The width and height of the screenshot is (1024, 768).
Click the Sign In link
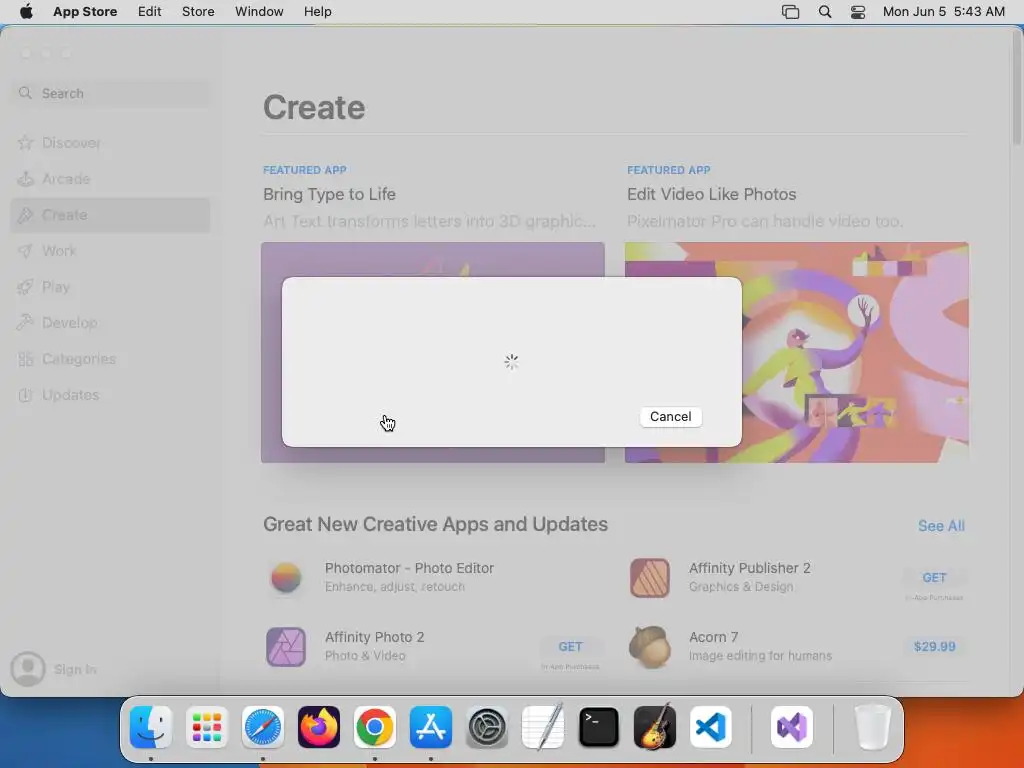coord(75,669)
